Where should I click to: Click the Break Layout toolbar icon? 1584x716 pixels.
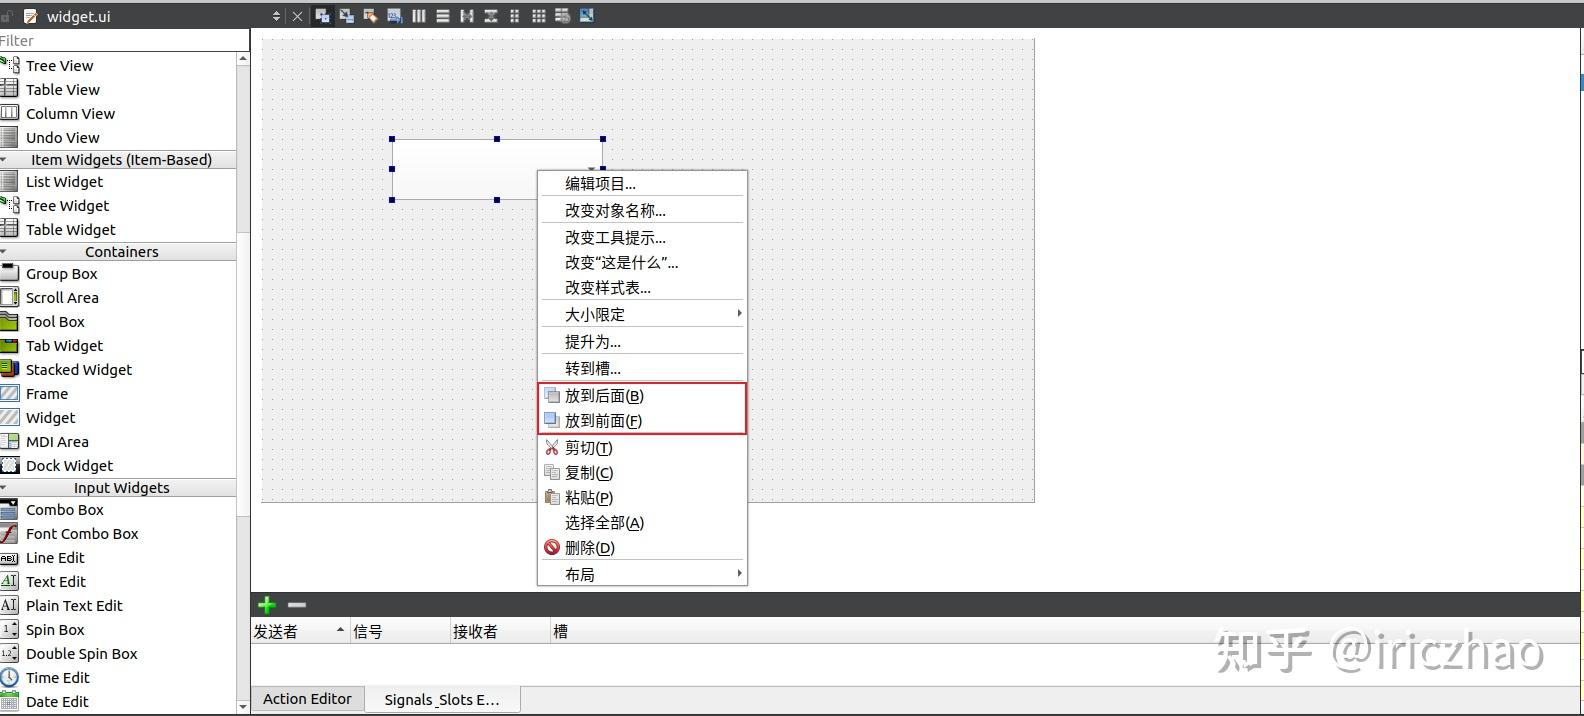click(x=562, y=16)
